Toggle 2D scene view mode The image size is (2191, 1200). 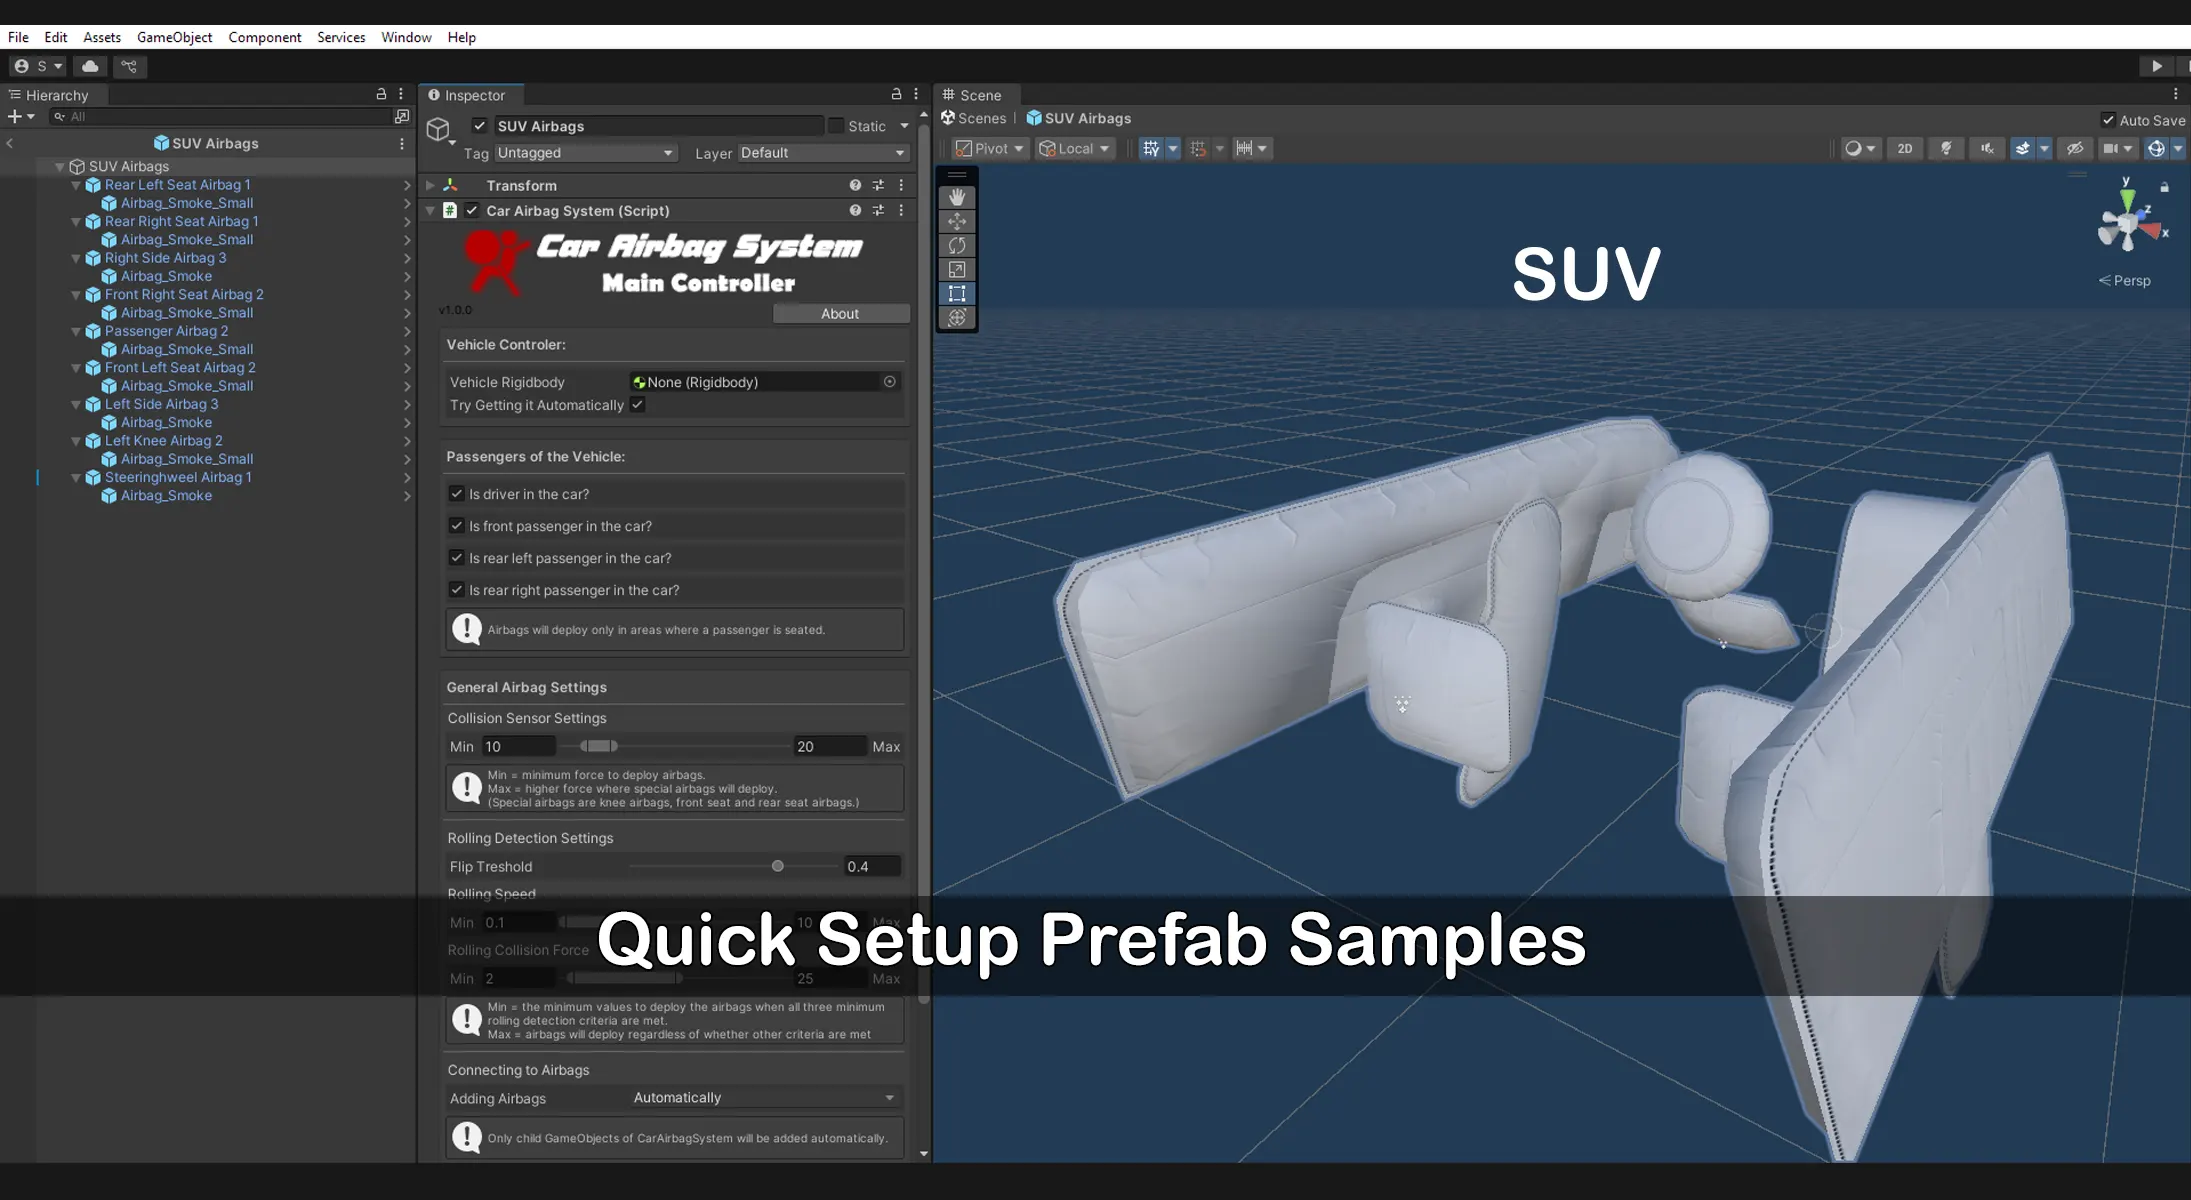(x=1904, y=148)
